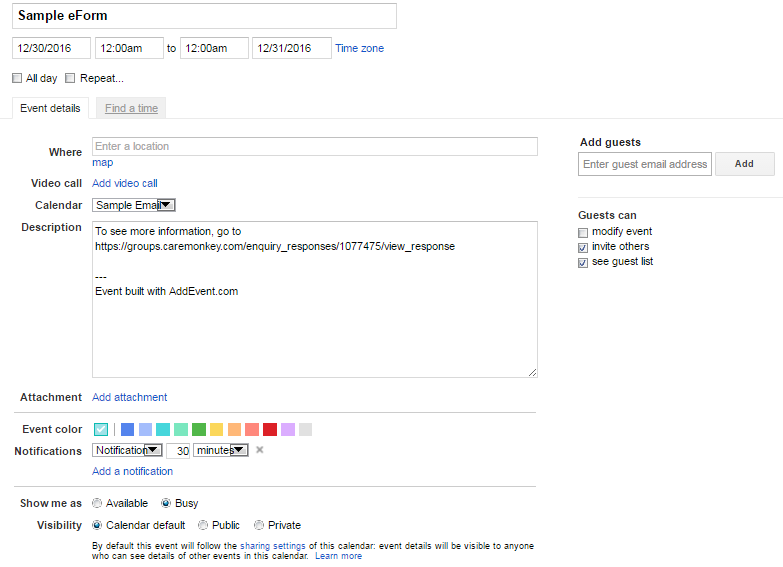Pick the bold red event color
Screen dimensions: 783x567
click(x=270, y=429)
